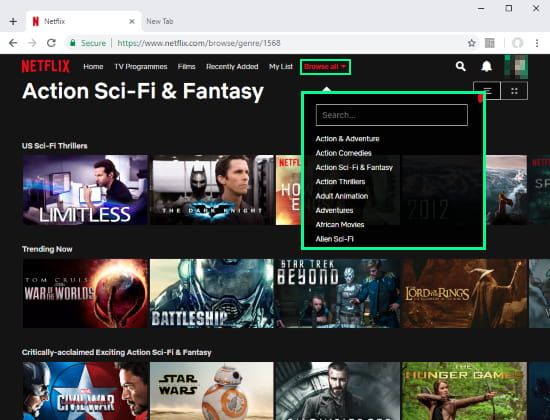Open TV Programmes section
This screenshot has height=420, width=550.
tap(141, 67)
